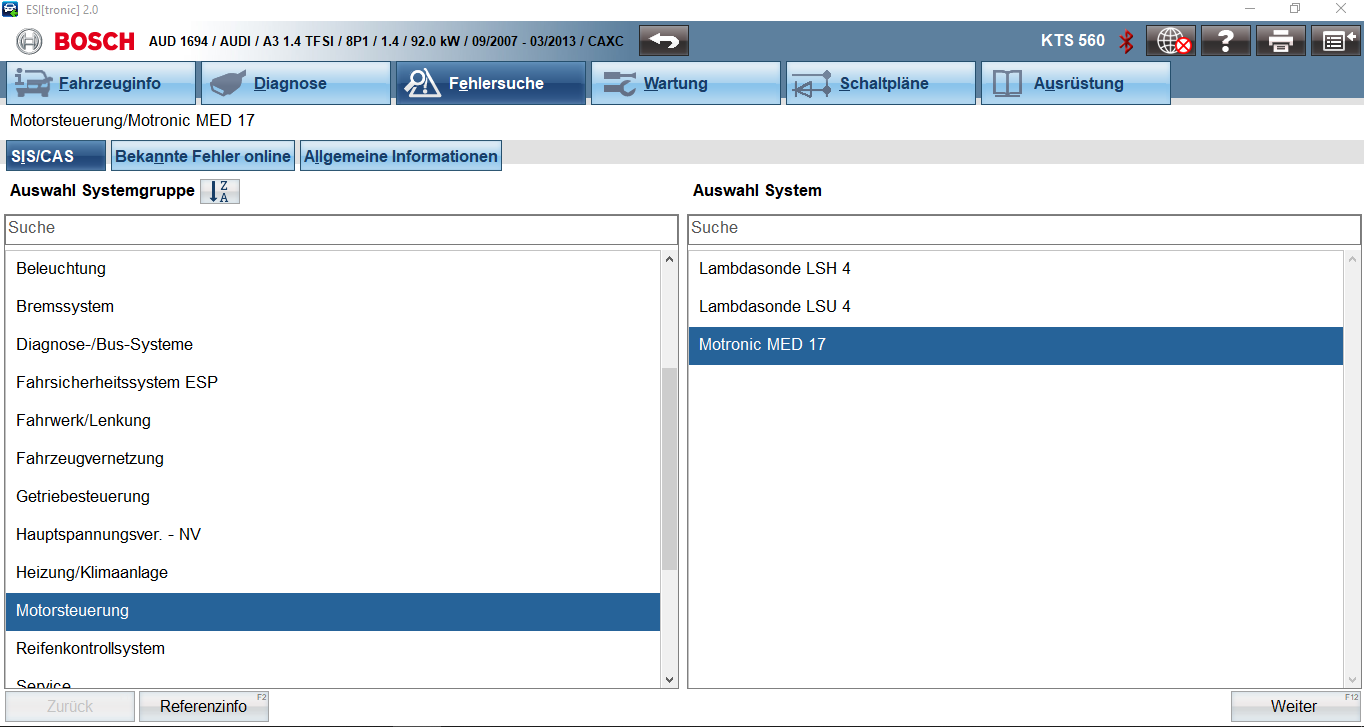
Task: Click the Referenzinfo button
Action: tap(204, 706)
